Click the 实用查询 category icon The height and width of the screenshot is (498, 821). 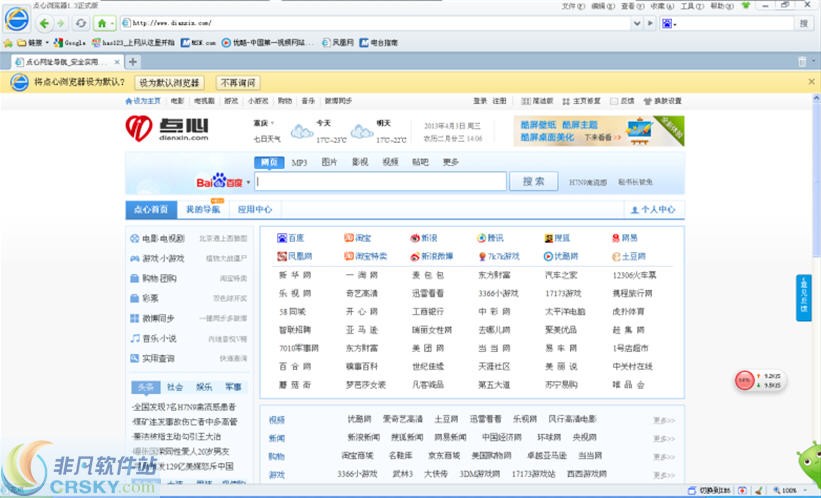point(135,358)
